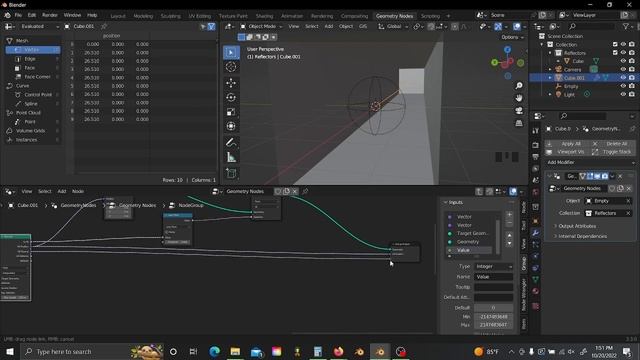Open the Global transform orientation dropdown
640x360 pixels.
tap(393, 26)
